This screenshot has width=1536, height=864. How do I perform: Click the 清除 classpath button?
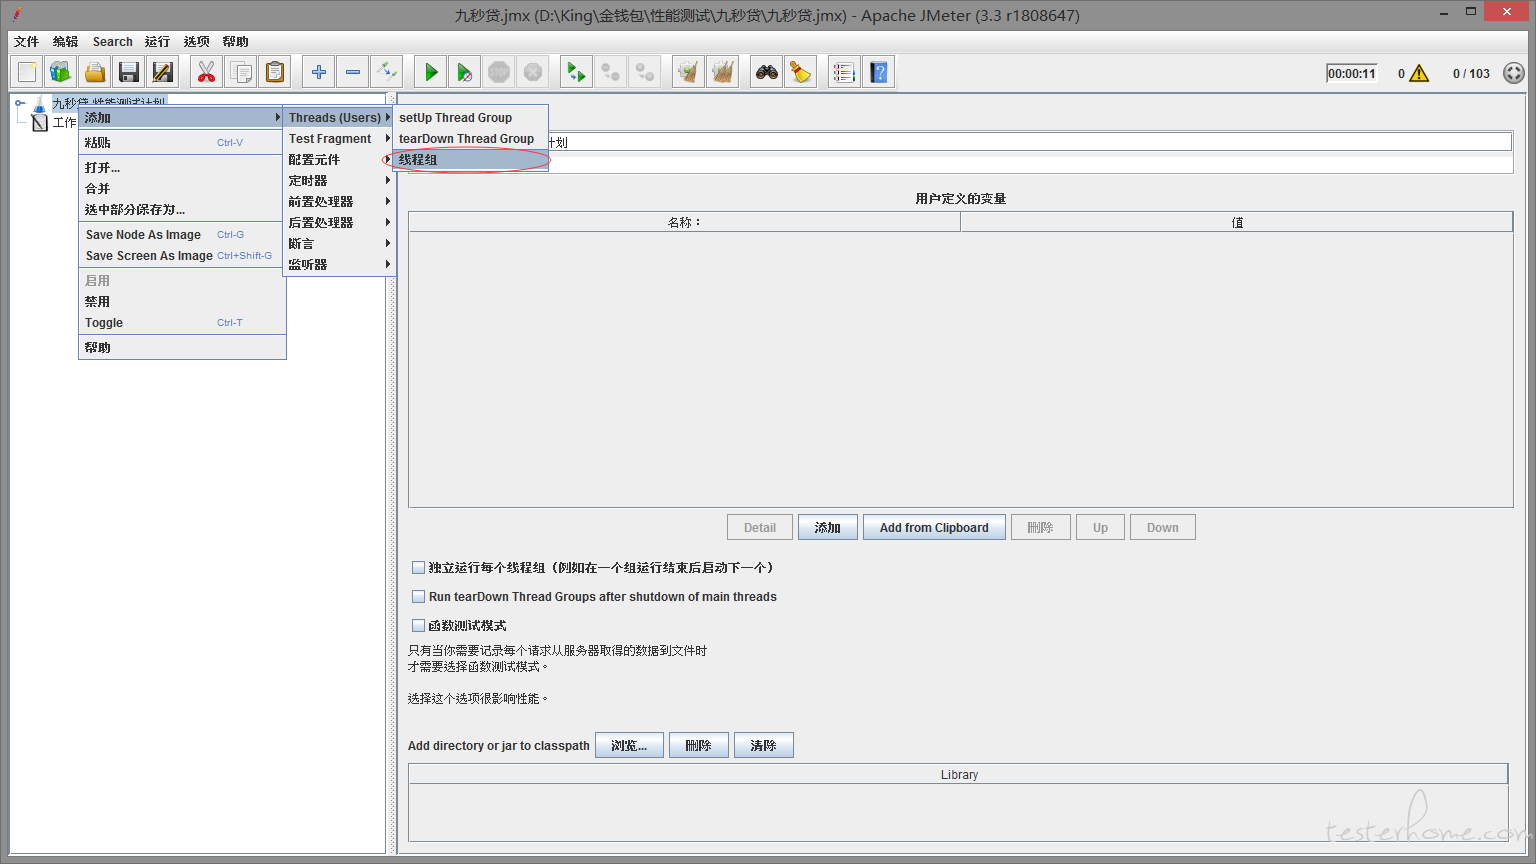coord(763,745)
